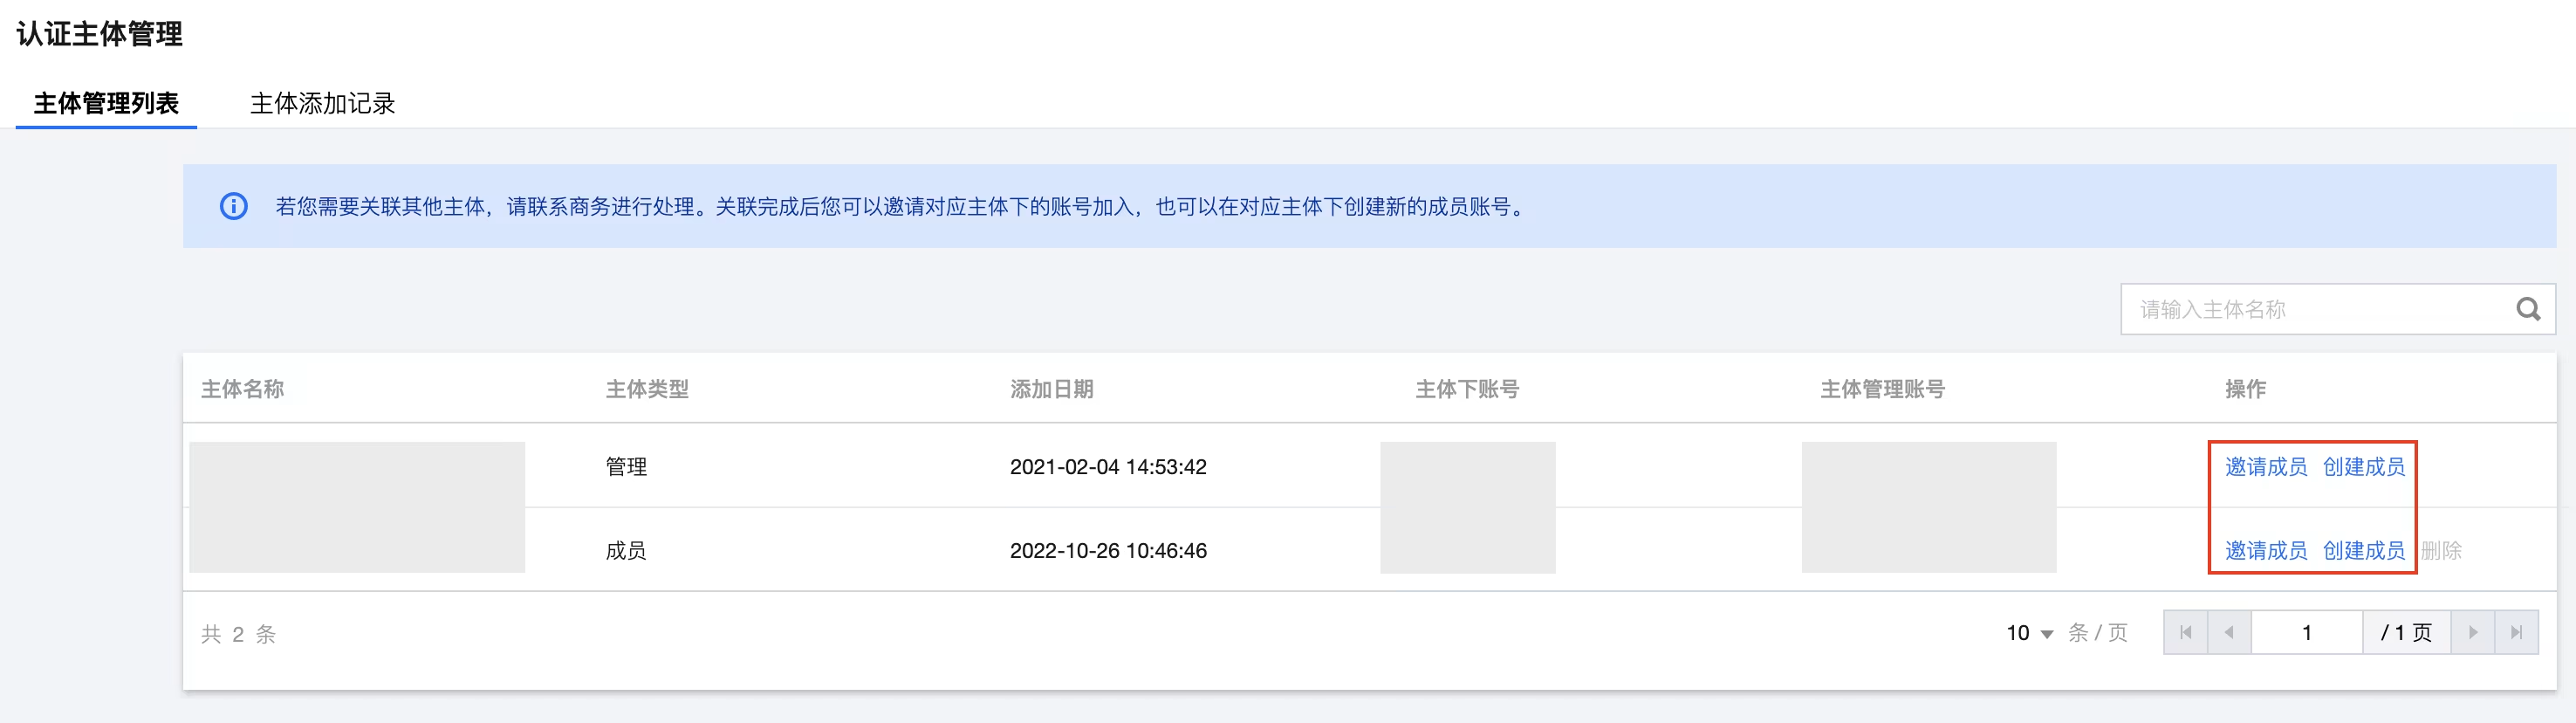The height and width of the screenshot is (723, 2576).
Task: Go to the previous page
Action: tap(2229, 632)
